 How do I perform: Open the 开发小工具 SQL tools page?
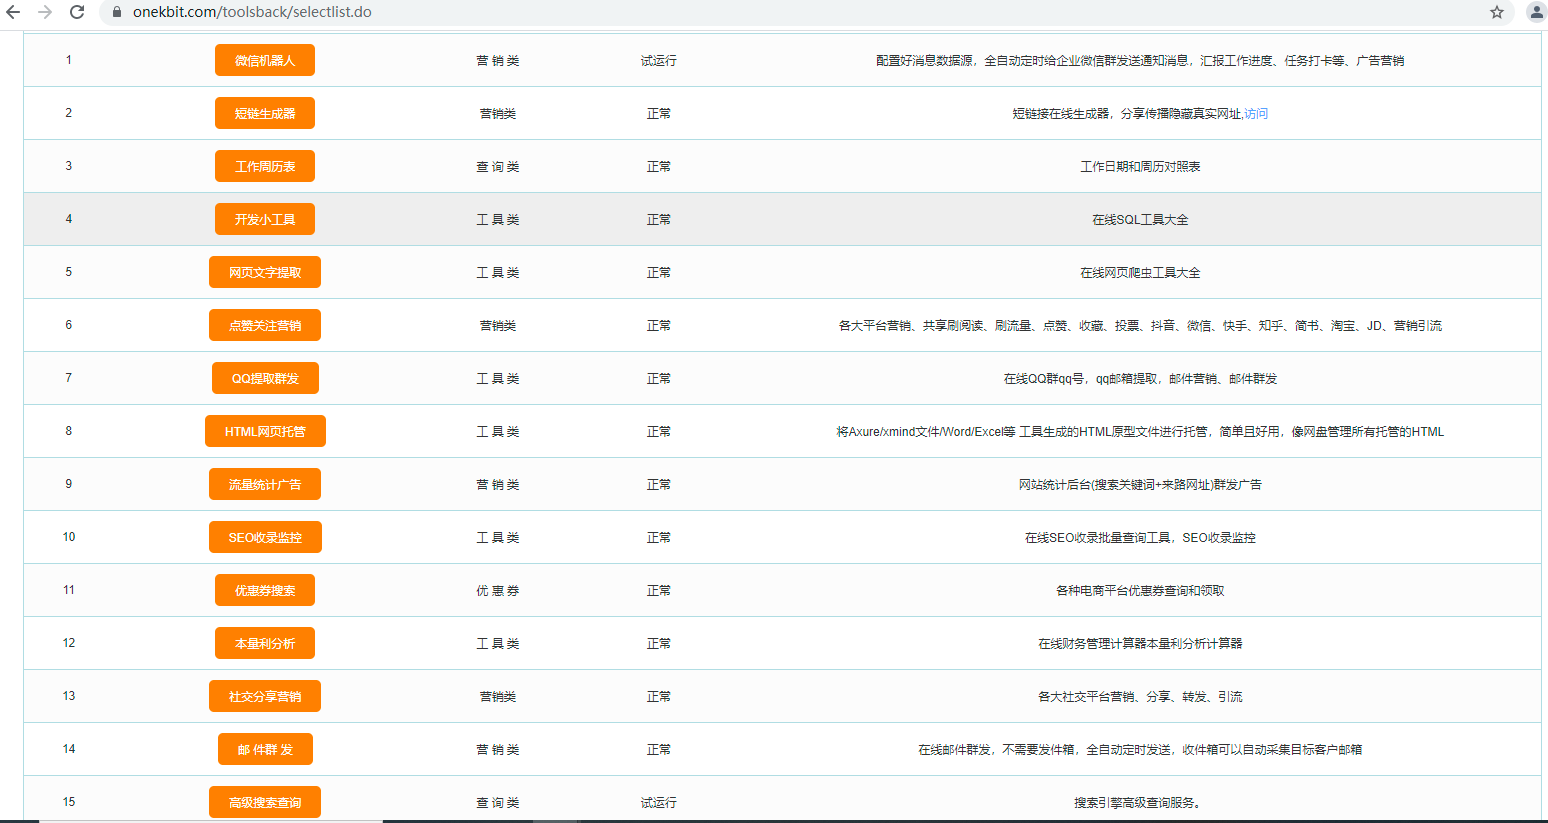click(x=265, y=219)
